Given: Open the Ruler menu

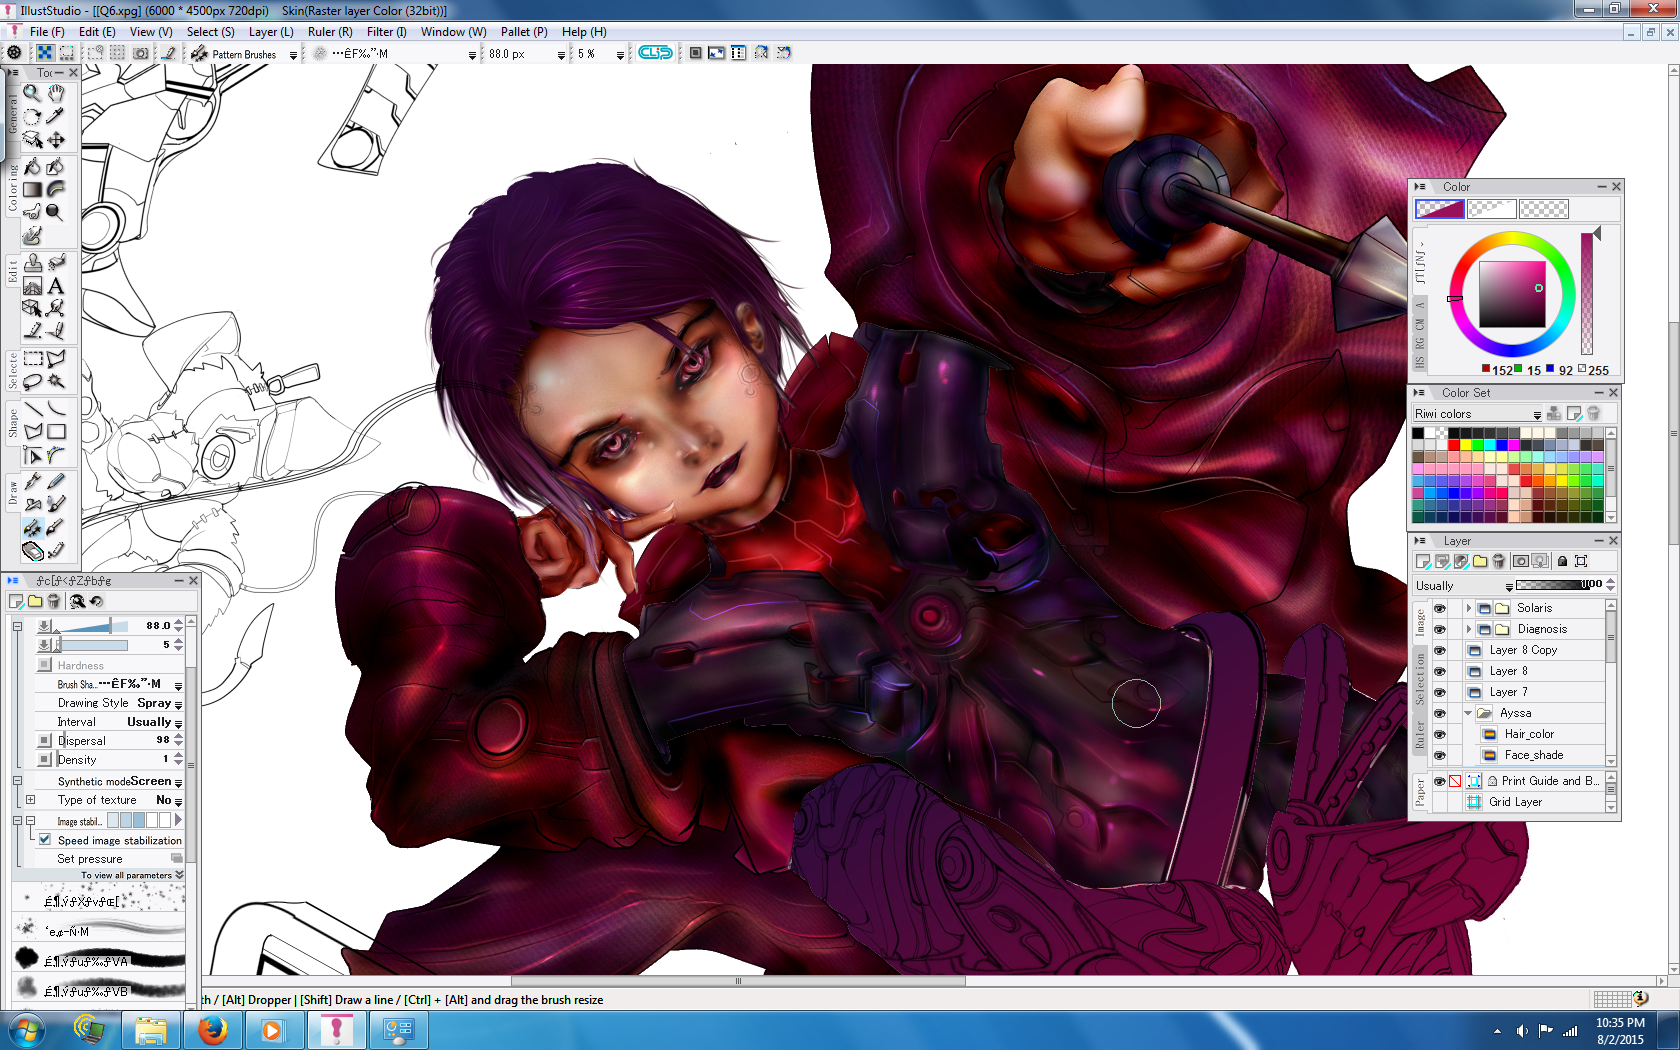Looking at the screenshot, I should tap(330, 32).
